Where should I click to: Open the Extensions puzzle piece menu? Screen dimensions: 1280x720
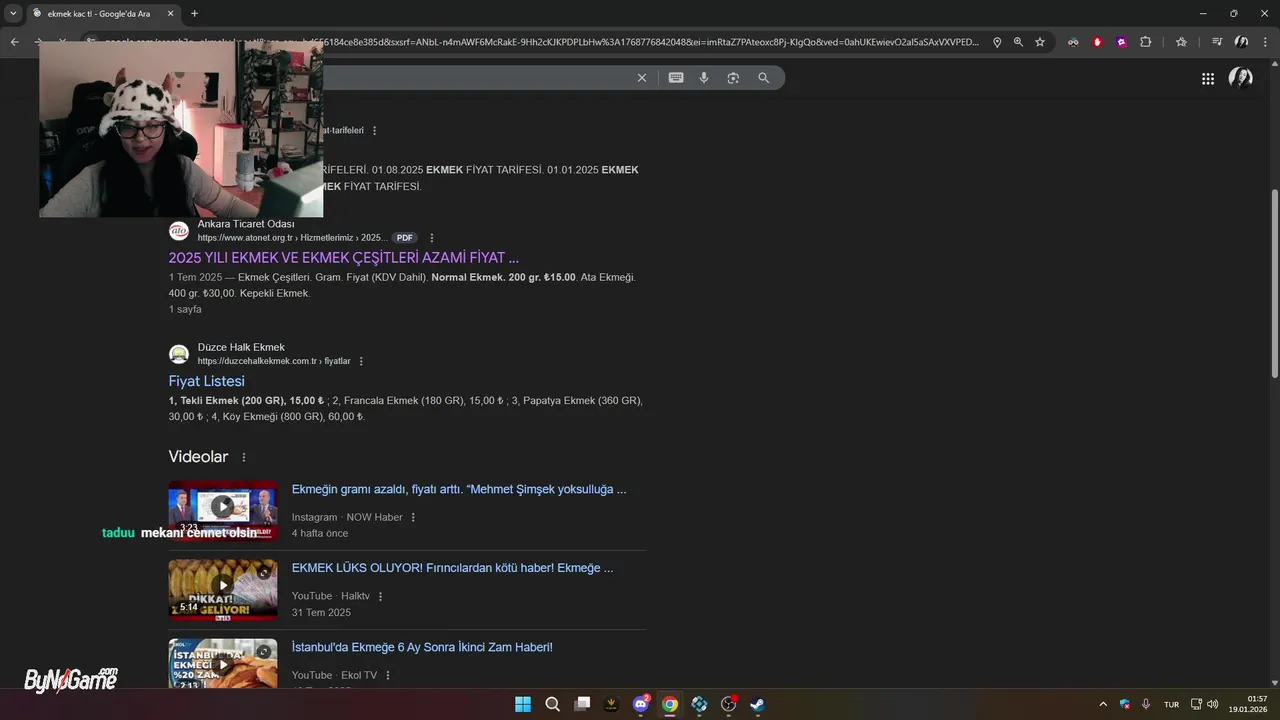(x=1146, y=42)
